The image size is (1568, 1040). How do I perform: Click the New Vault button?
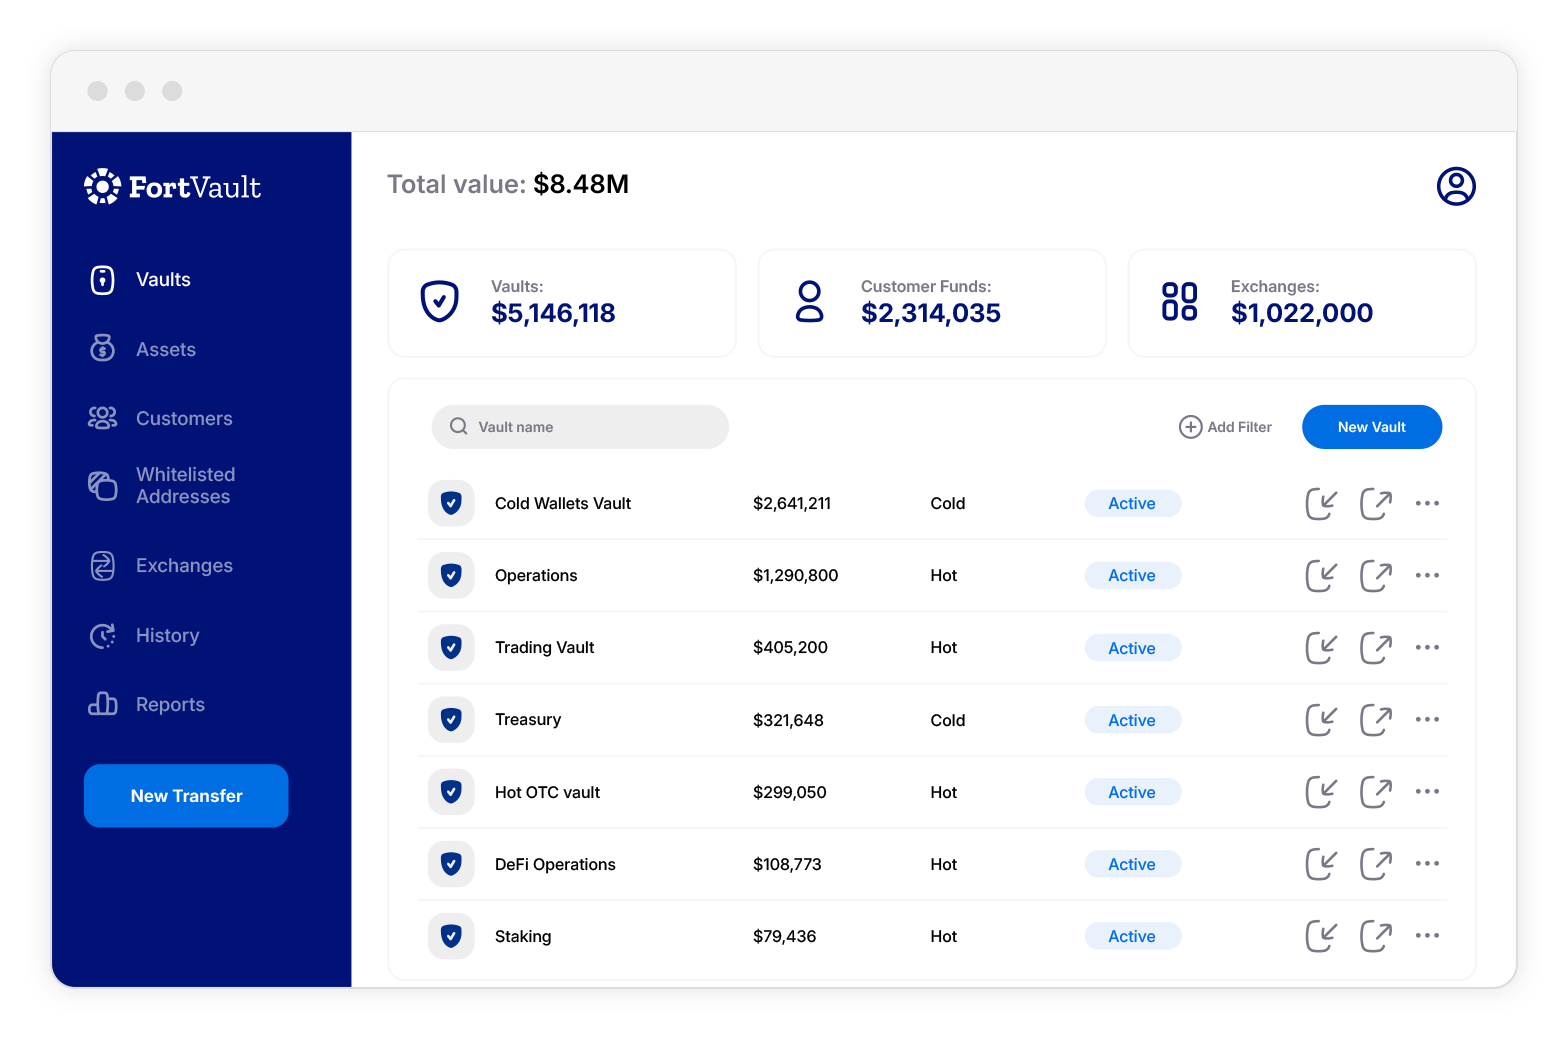(x=1372, y=427)
